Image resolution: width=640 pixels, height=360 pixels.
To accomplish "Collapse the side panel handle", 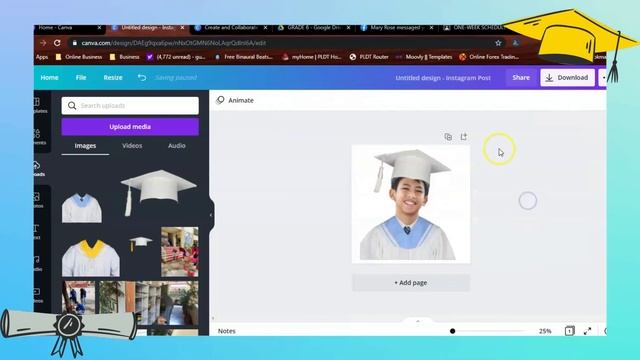I will click(x=211, y=215).
